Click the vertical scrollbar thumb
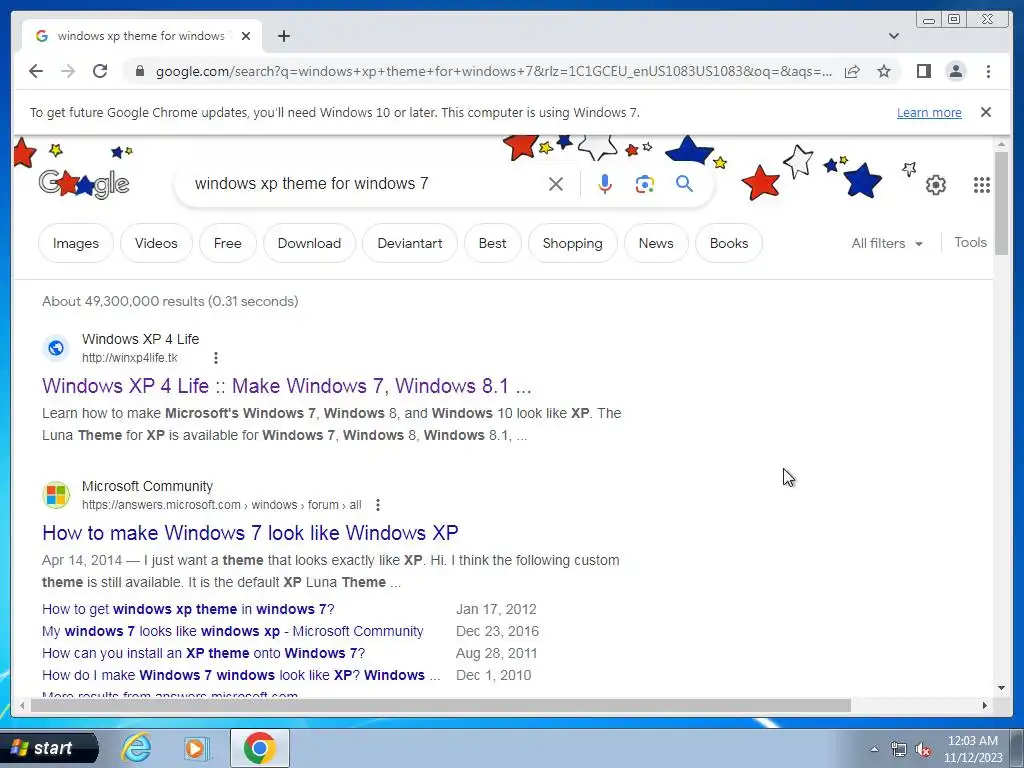1024x768 pixels. click(1001, 203)
